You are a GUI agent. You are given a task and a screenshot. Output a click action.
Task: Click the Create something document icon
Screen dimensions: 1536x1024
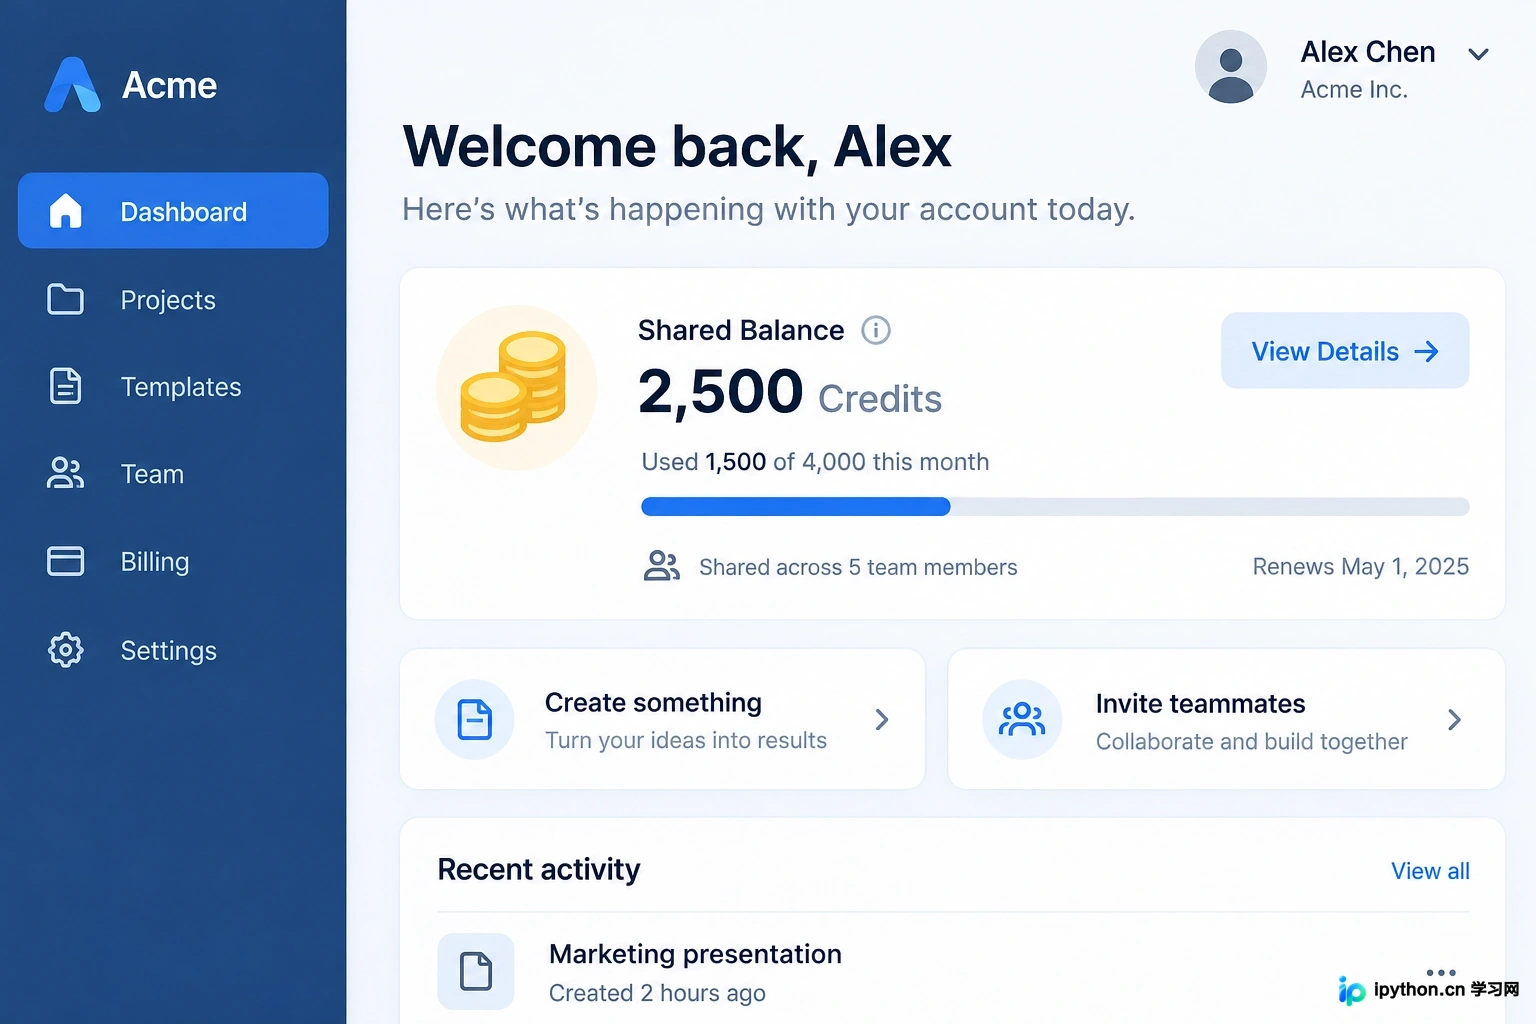pos(475,720)
